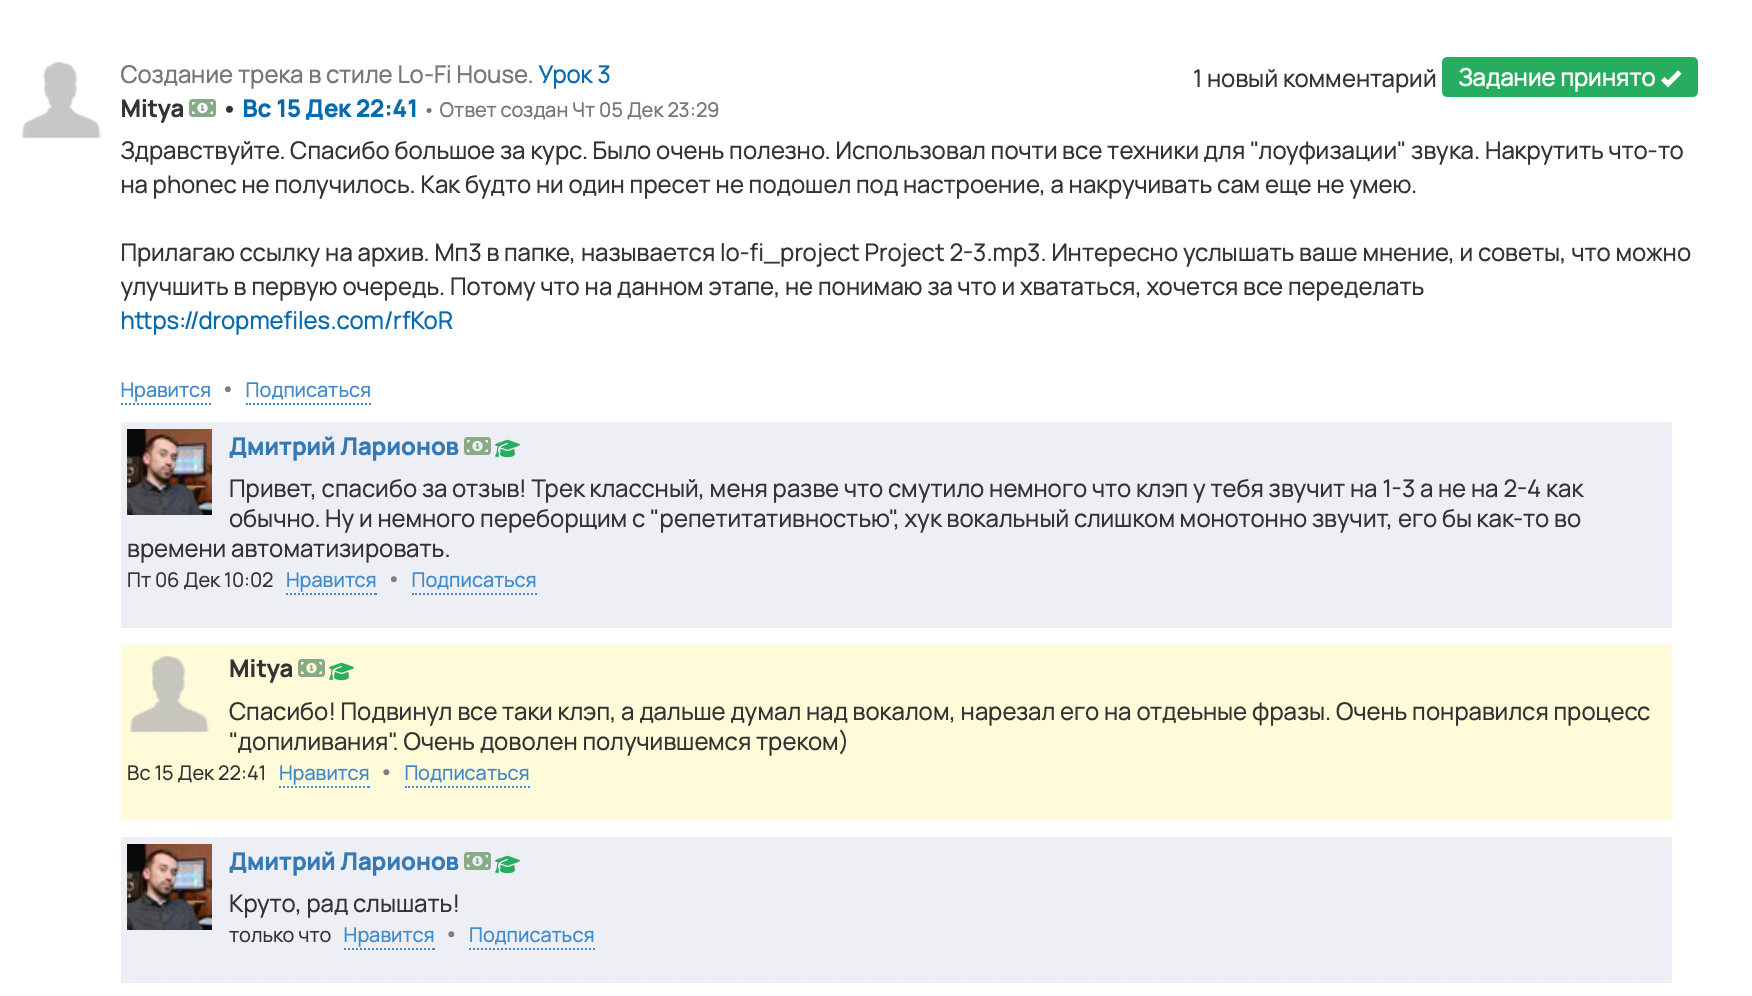The image size is (1752, 996).
Task: Click the money badge in the 'Круто, рад слышать!' comment
Action: click(477, 861)
